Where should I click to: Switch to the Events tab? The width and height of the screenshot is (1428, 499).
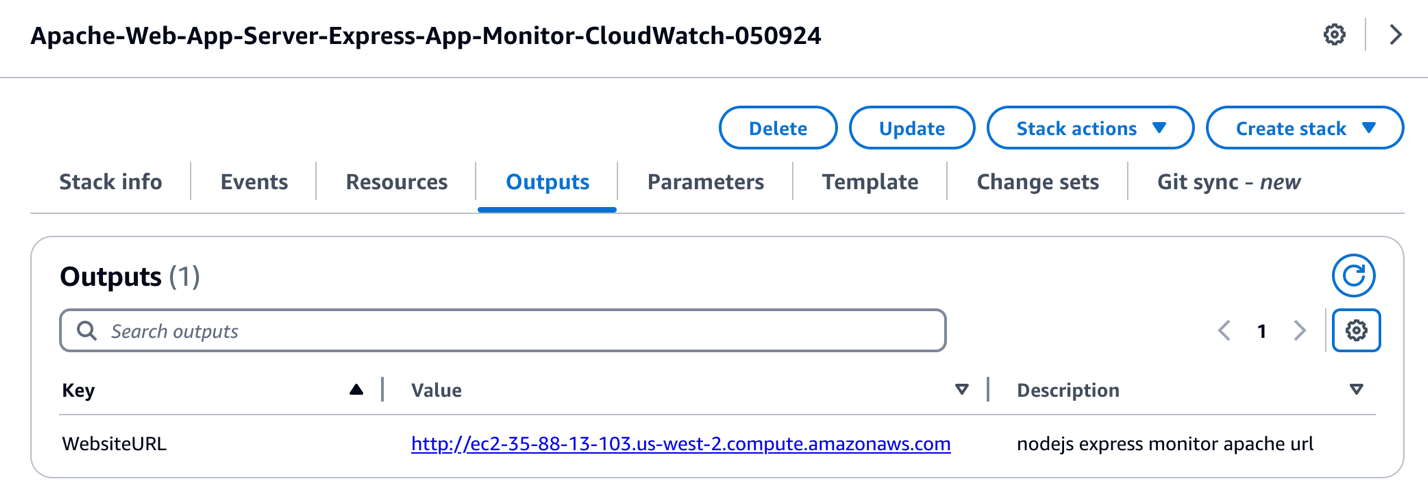(254, 182)
